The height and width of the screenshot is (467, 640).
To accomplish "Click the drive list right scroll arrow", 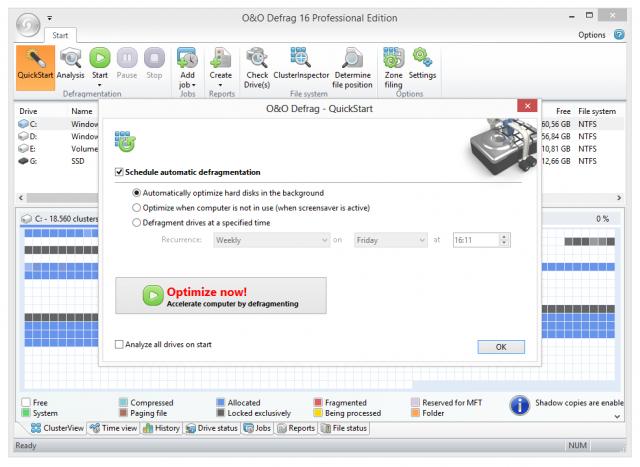I will click(x=619, y=198).
